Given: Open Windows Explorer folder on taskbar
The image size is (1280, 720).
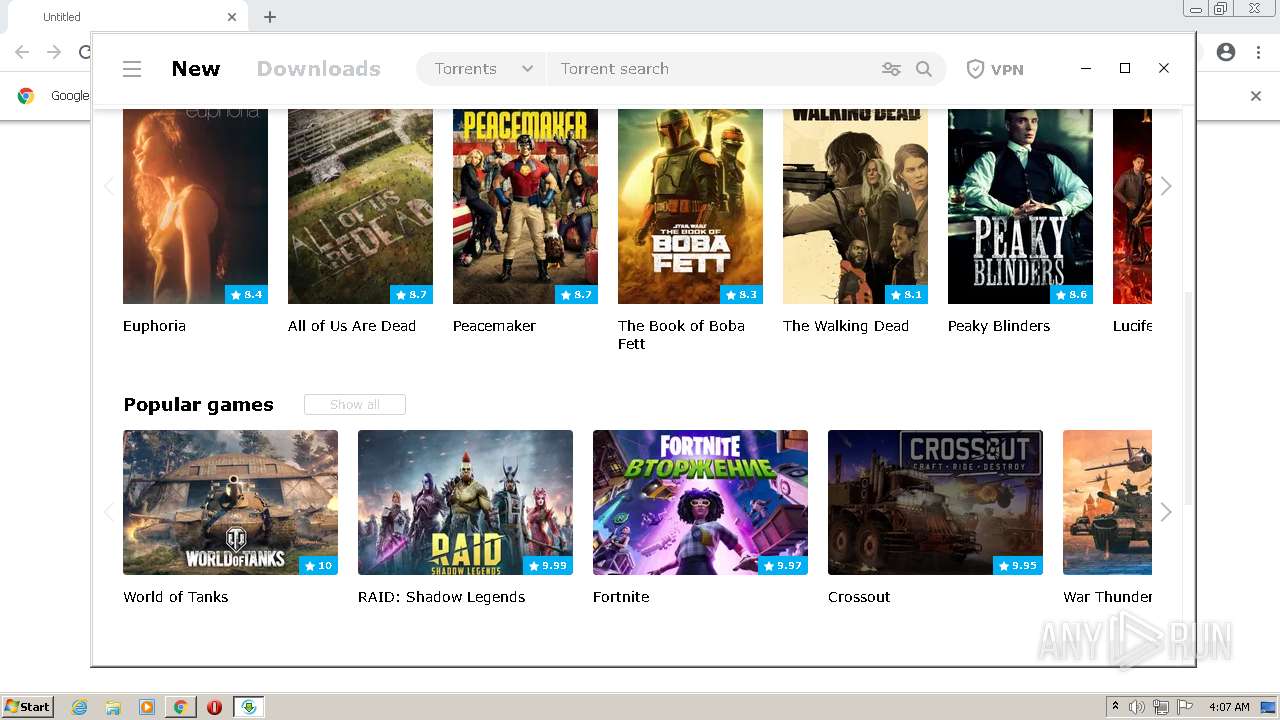Looking at the screenshot, I should tap(113, 707).
